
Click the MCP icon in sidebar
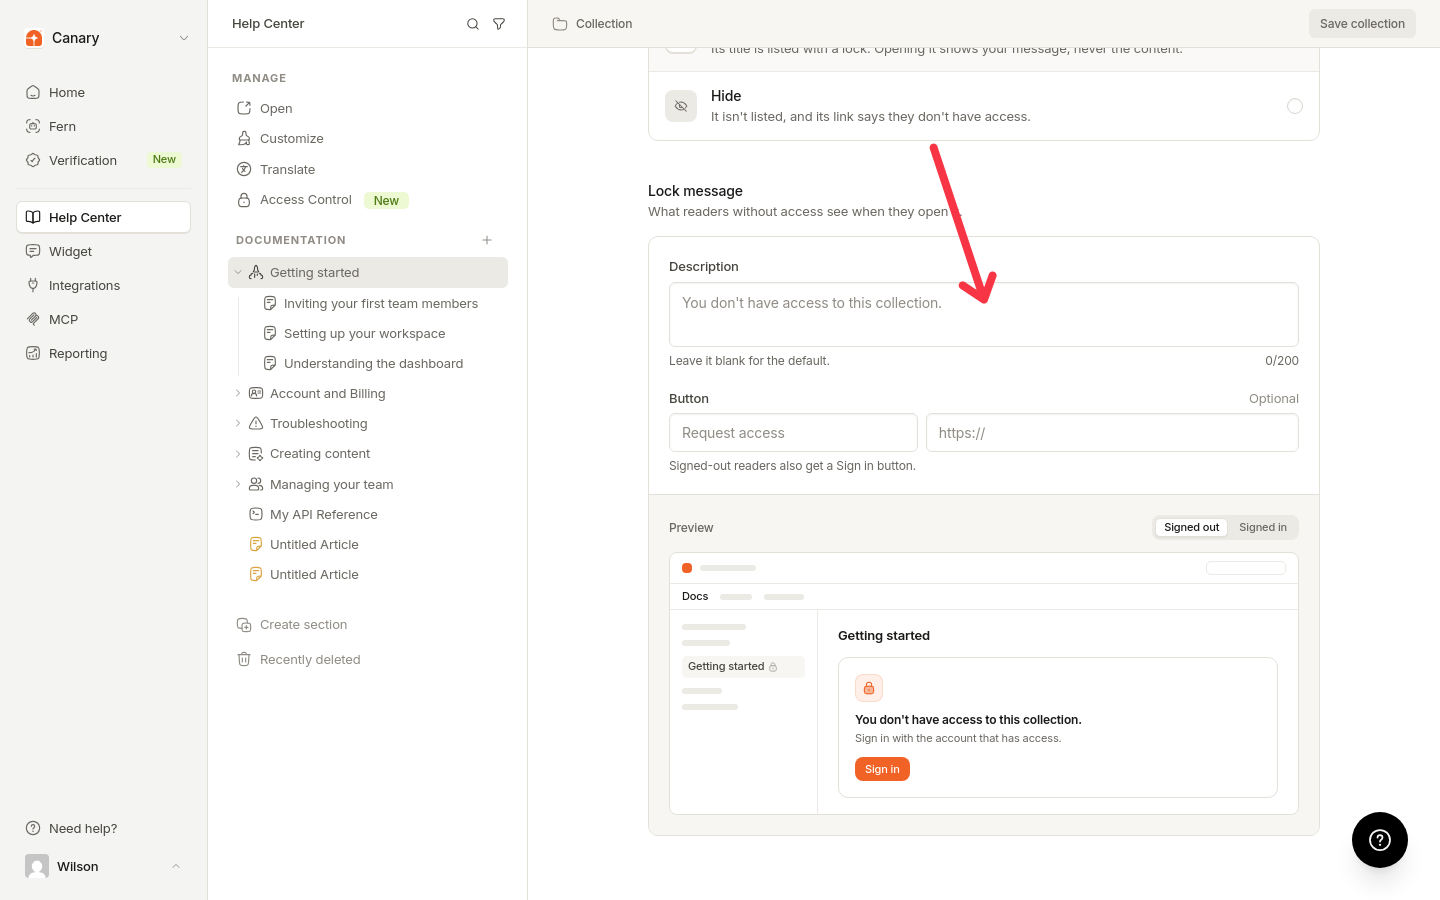pyautogui.click(x=33, y=319)
